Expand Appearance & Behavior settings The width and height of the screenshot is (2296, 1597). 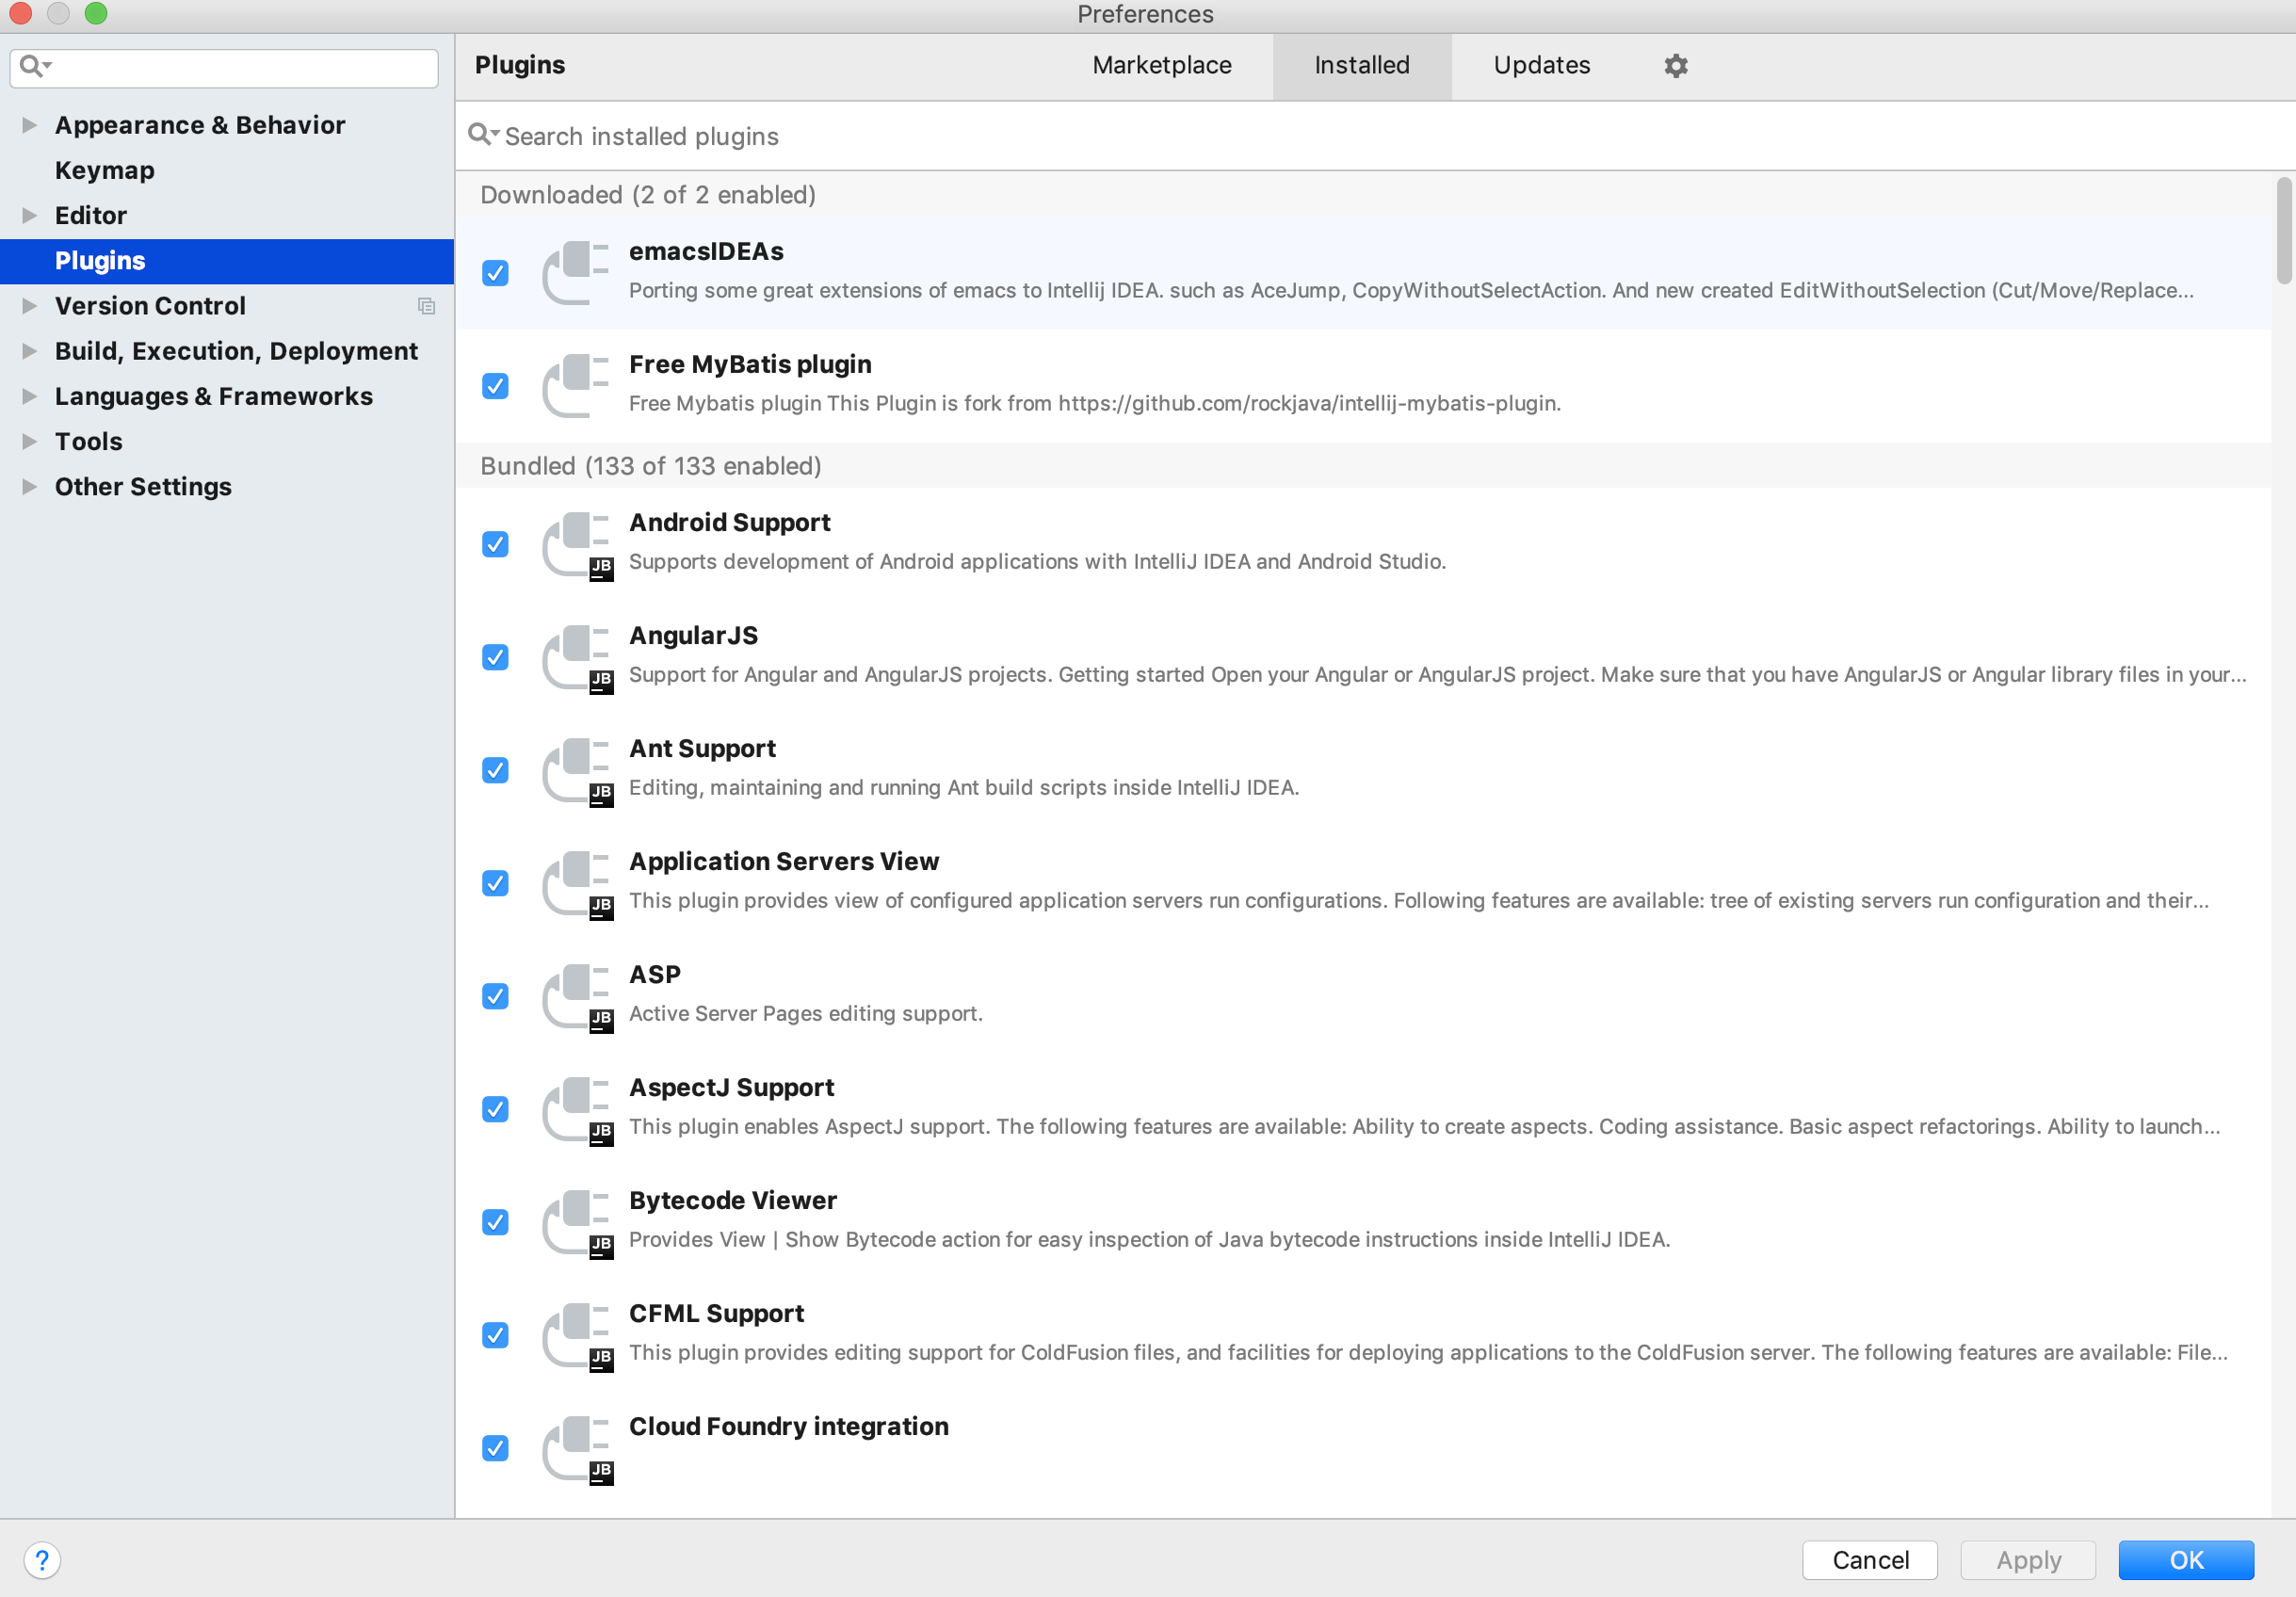click(x=29, y=125)
